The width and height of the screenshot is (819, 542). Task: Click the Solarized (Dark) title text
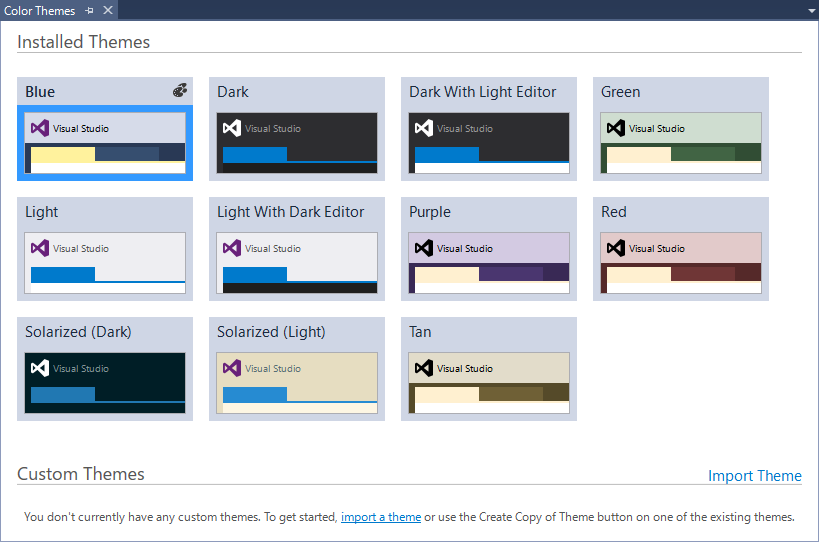(x=78, y=332)
